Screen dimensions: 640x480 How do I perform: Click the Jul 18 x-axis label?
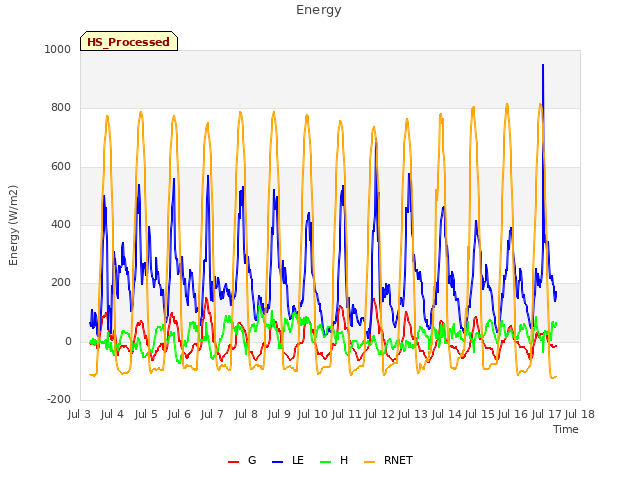pos(580,414)
